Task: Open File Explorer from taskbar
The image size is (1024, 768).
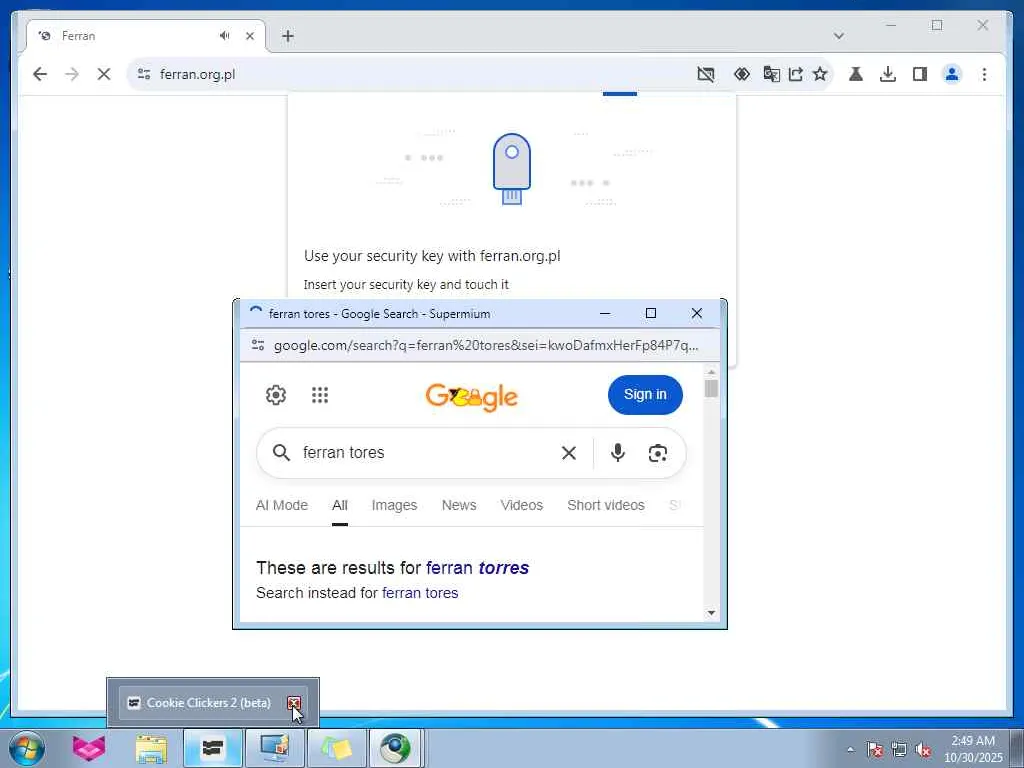Action: 152,748
